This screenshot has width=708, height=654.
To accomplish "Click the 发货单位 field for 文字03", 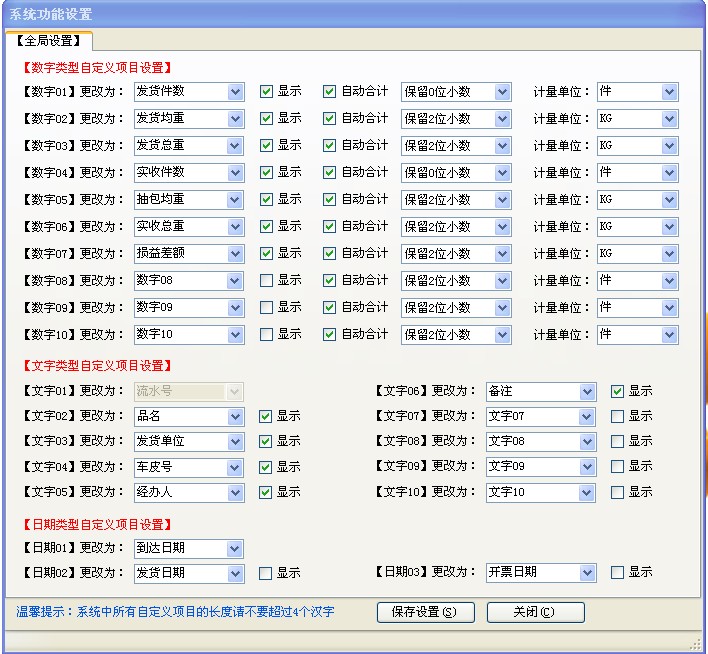I will pos(180,442).
